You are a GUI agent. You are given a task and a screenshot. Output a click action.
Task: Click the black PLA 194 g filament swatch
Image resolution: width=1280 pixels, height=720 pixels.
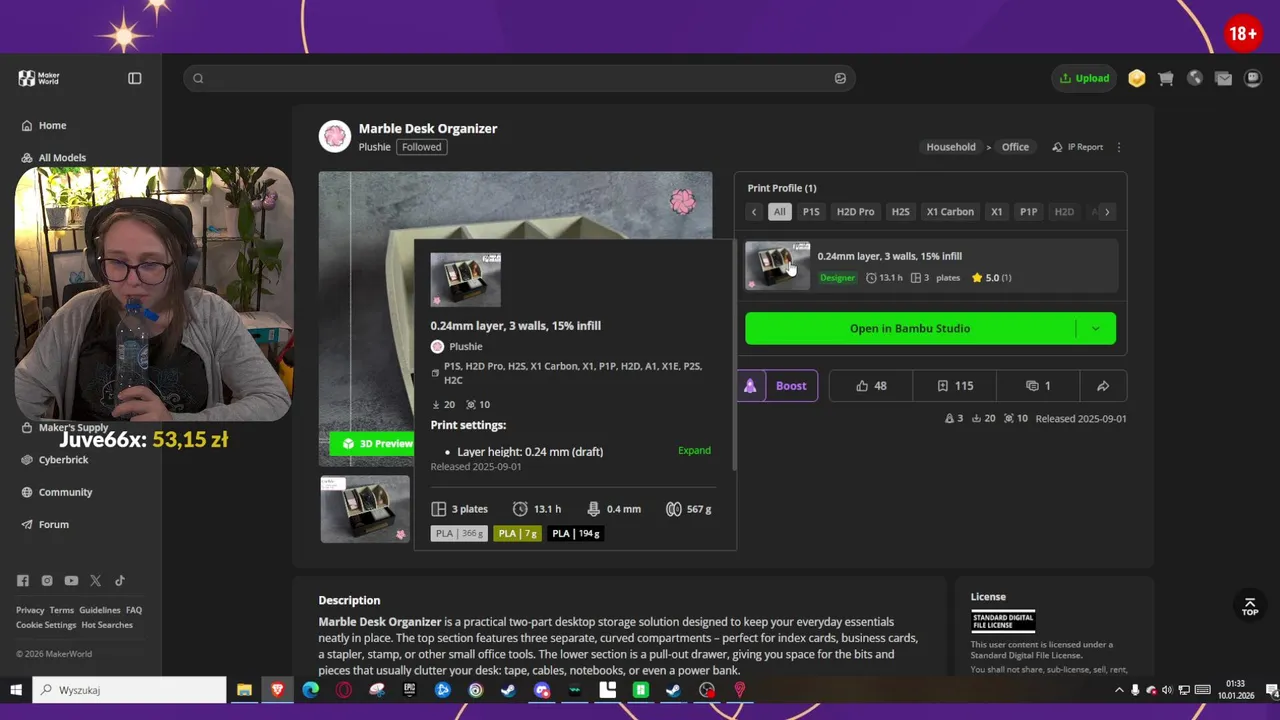click(576, 534)
